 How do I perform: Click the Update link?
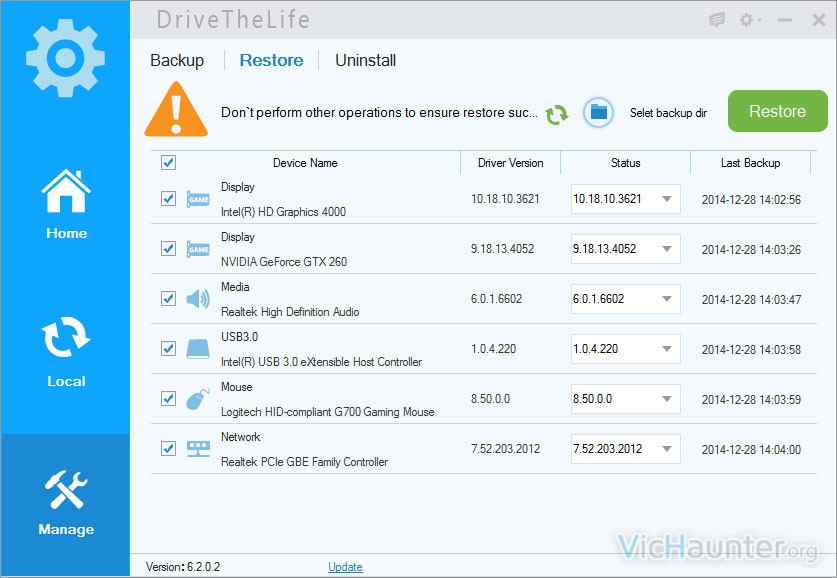pos(345,567)
